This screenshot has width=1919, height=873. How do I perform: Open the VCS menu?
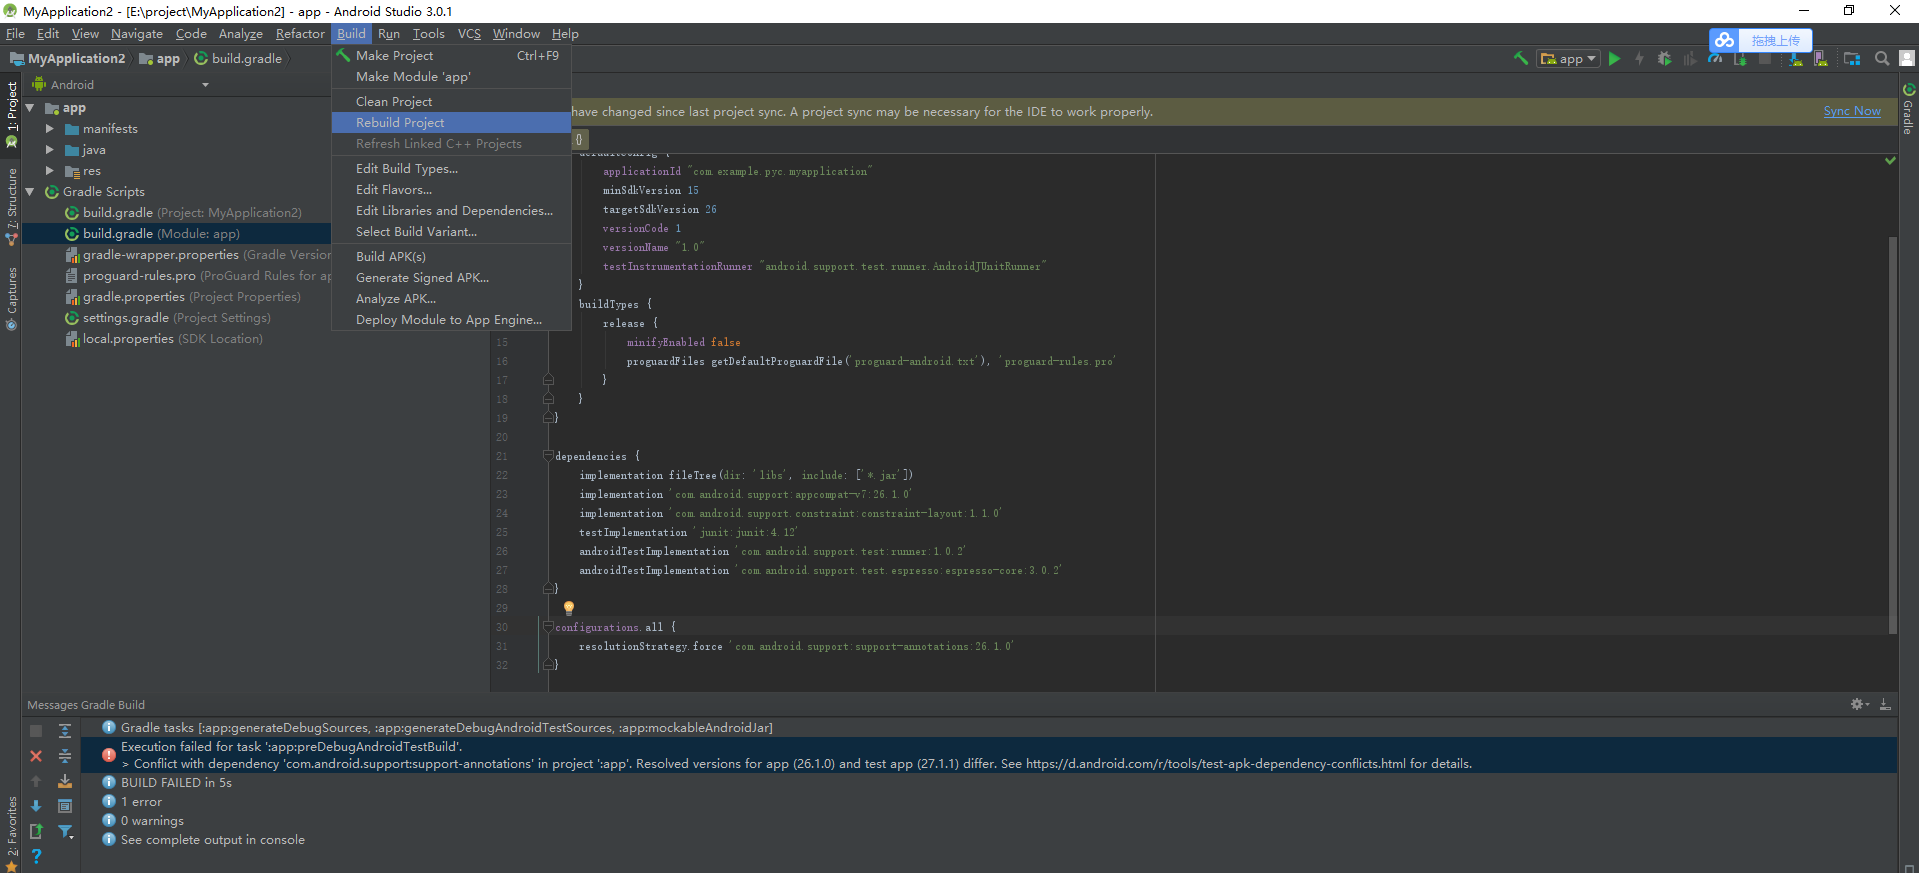469,33
